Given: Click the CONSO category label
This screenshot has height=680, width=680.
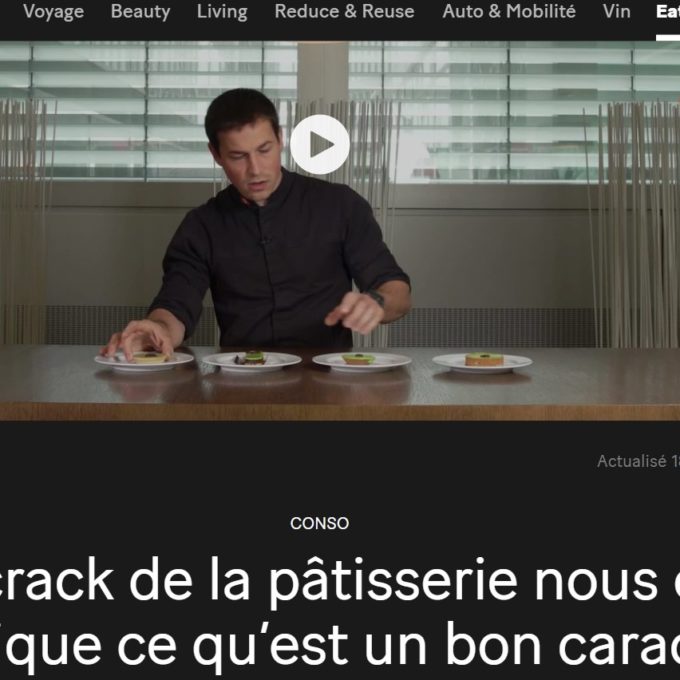Looking at the screenshot, I should (x=320, y=523).
